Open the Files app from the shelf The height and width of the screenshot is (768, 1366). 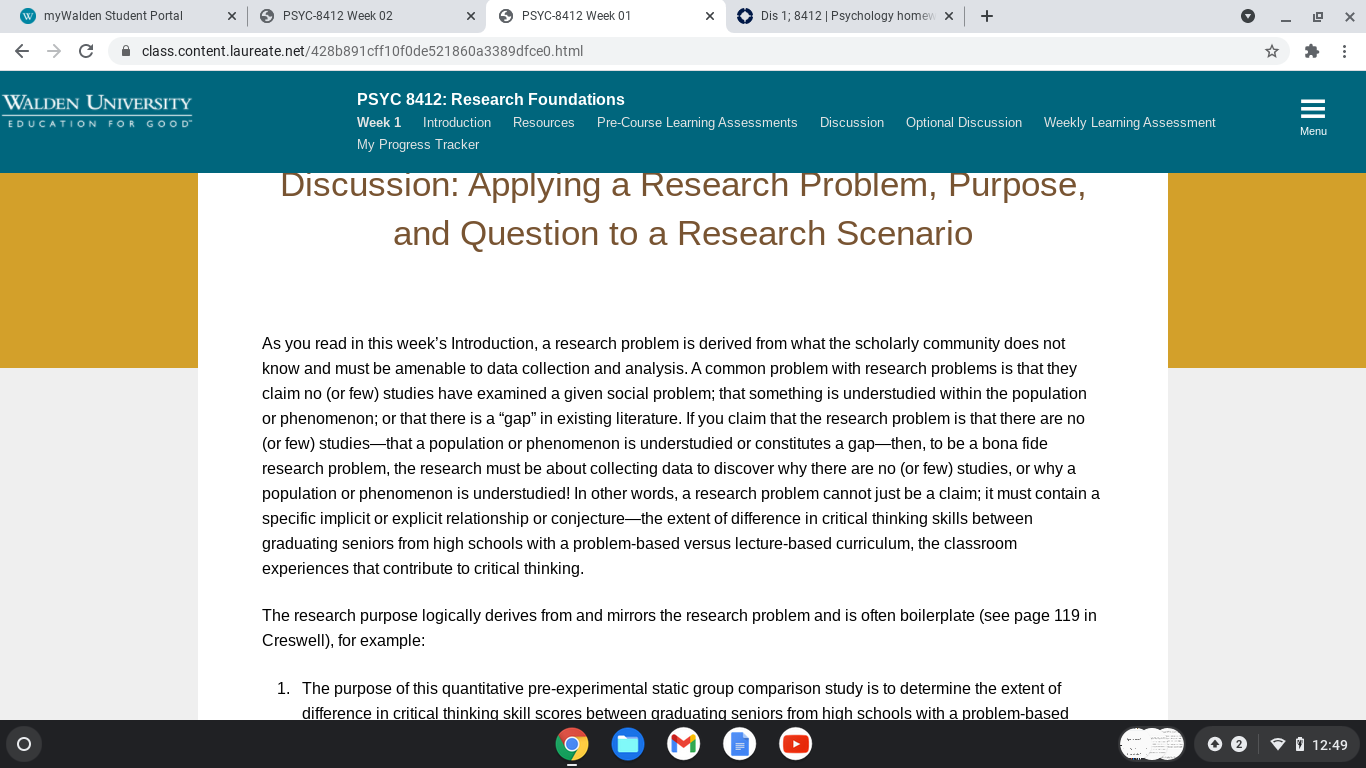(x=628, y=744)
